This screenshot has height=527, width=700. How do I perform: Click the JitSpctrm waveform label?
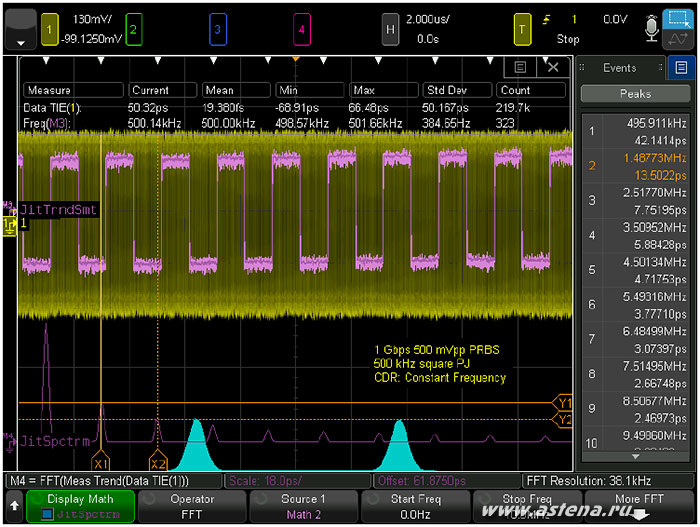click(x=55, y=441)
